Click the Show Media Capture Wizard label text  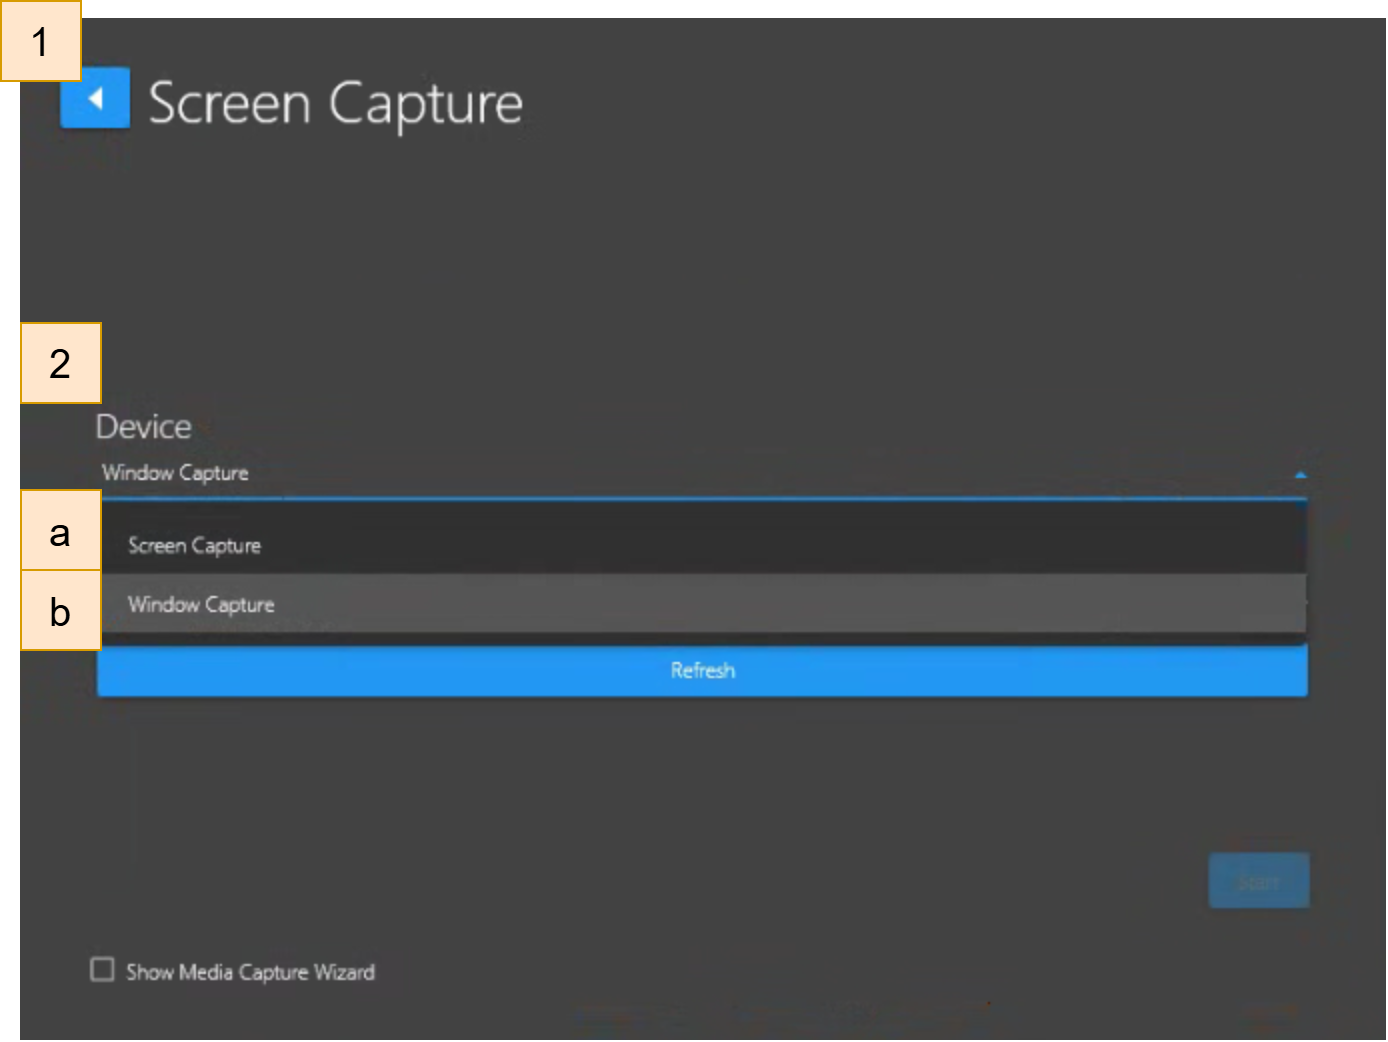point(250,972)
